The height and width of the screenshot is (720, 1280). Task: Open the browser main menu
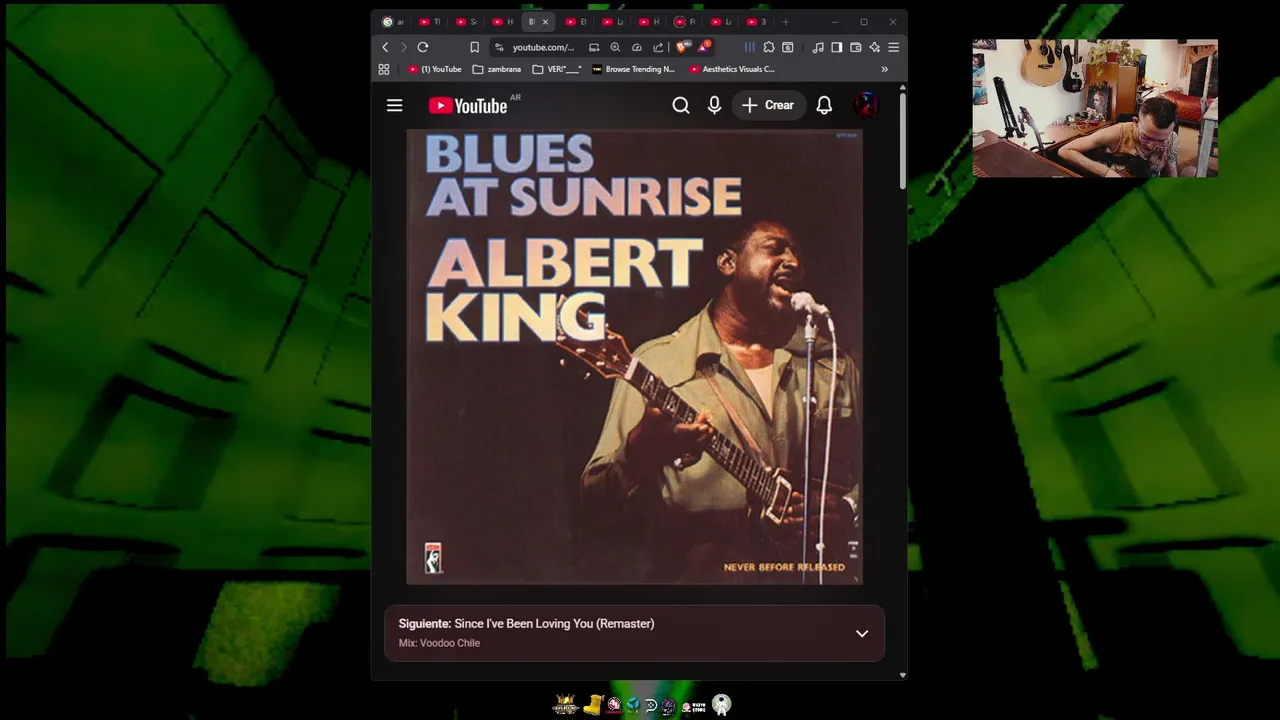[x=894, y=47]
